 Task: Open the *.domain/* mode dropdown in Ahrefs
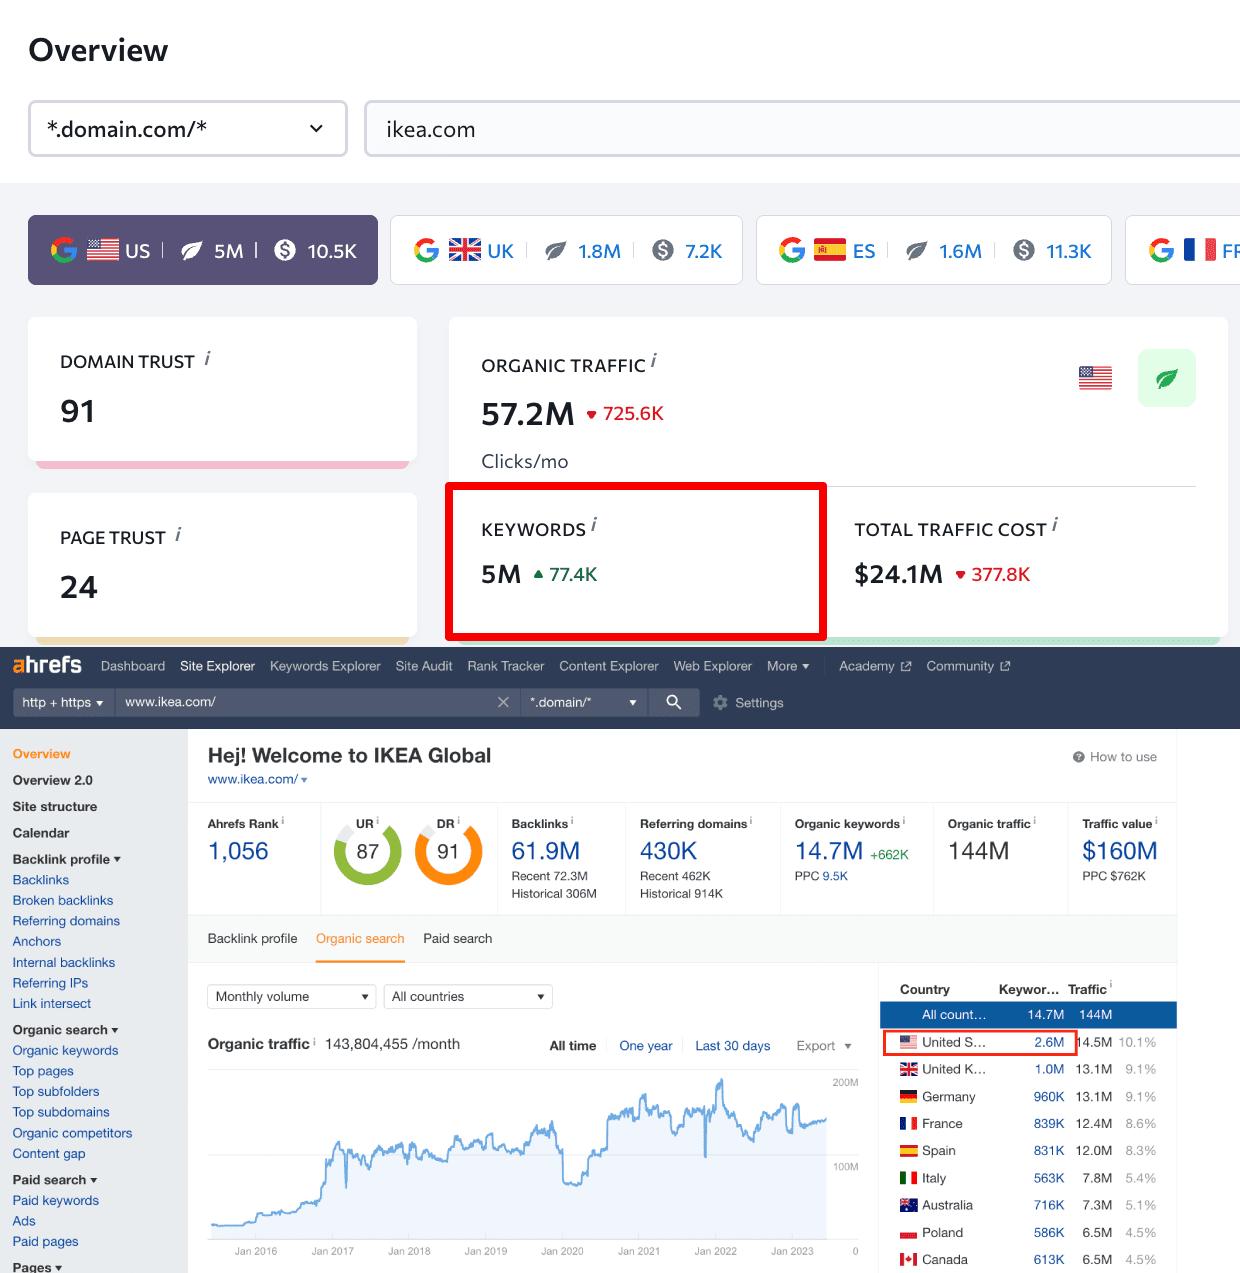(x=583, y=702)
